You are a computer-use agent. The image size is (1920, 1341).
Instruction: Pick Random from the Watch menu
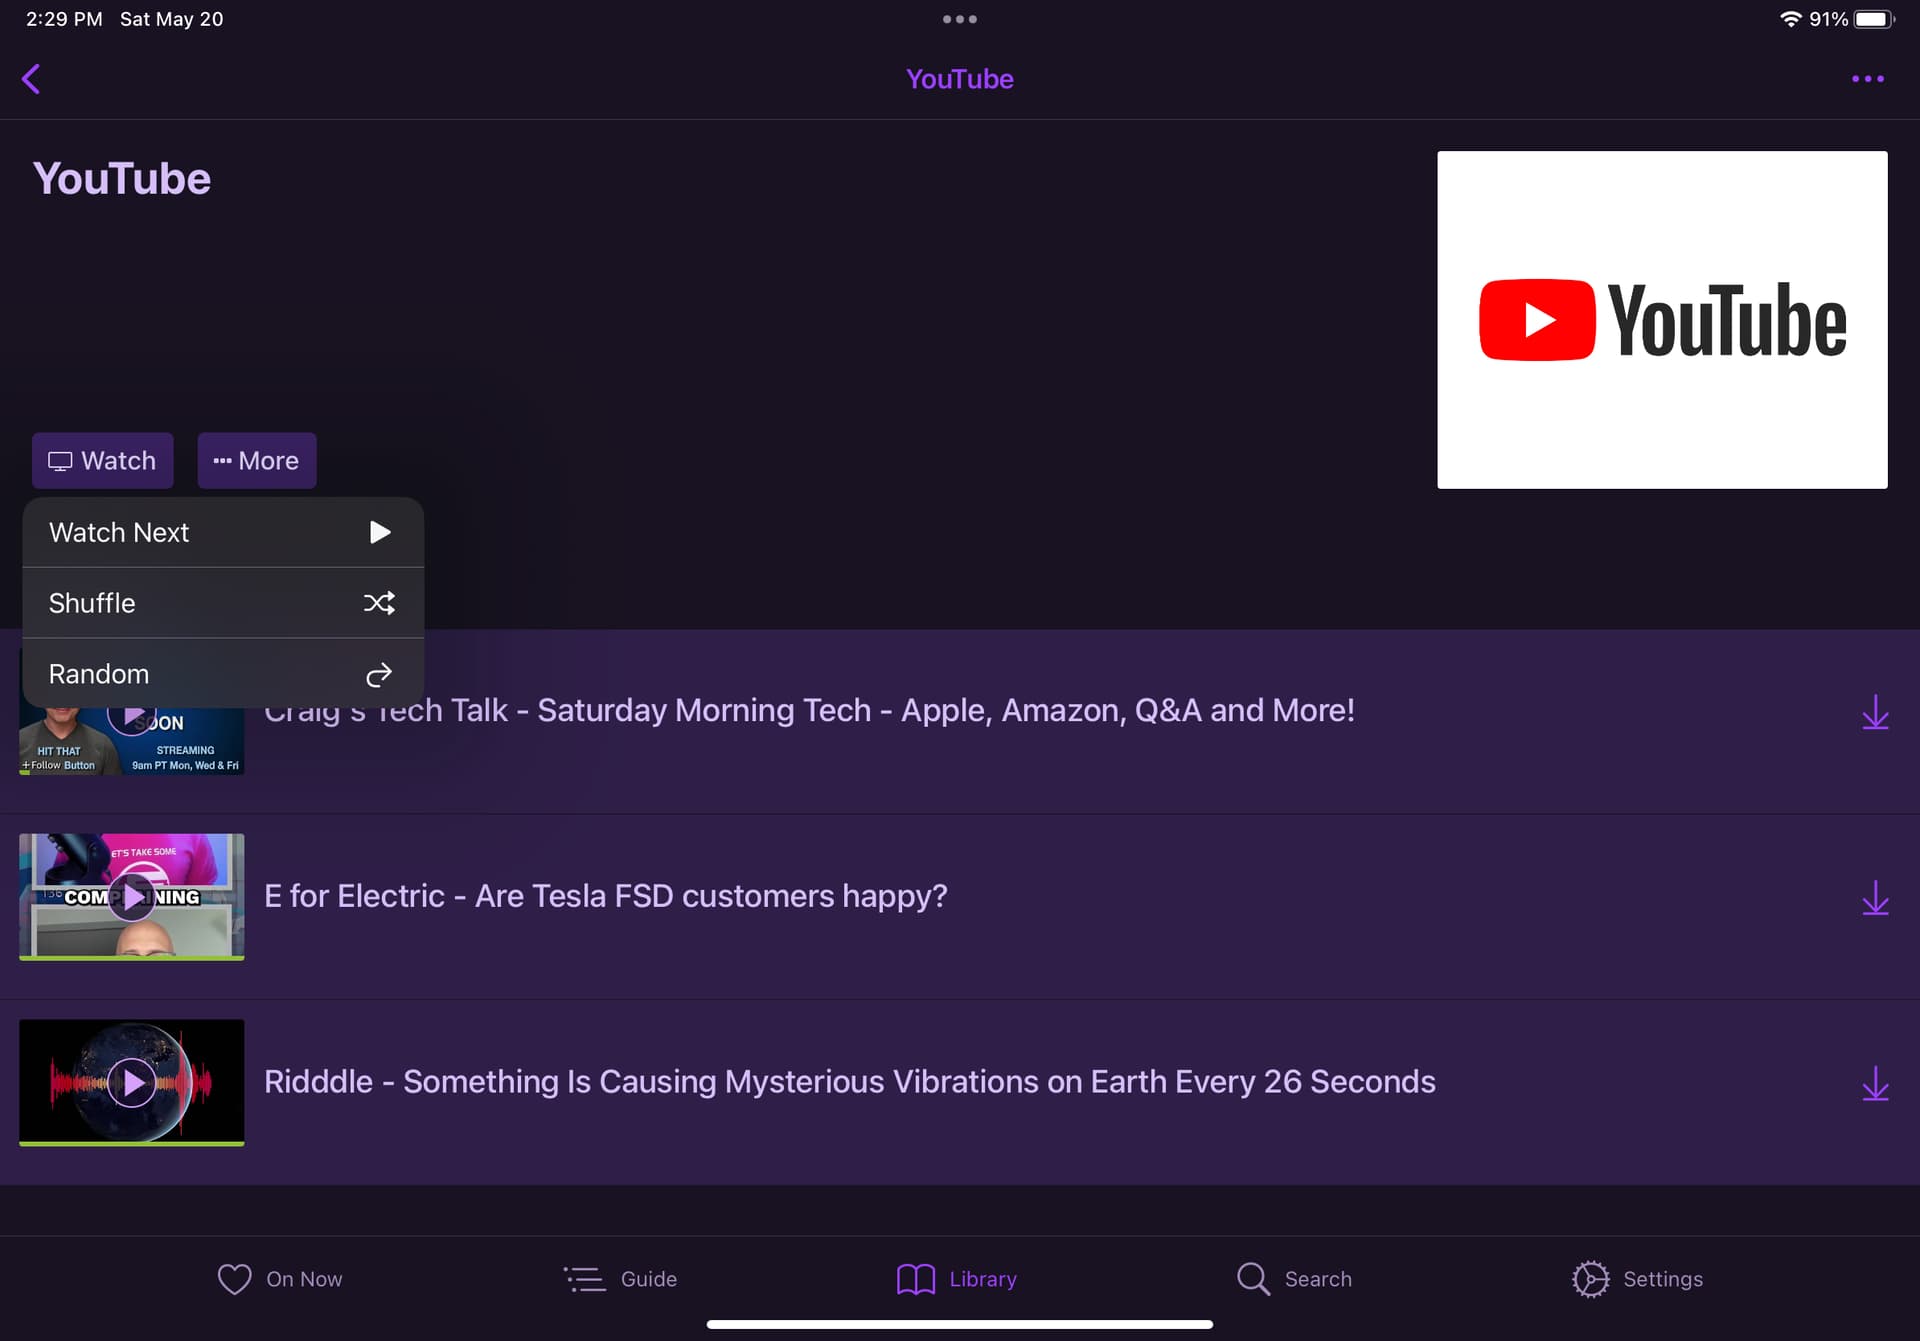pyautogui.click(x=222, y=674)
